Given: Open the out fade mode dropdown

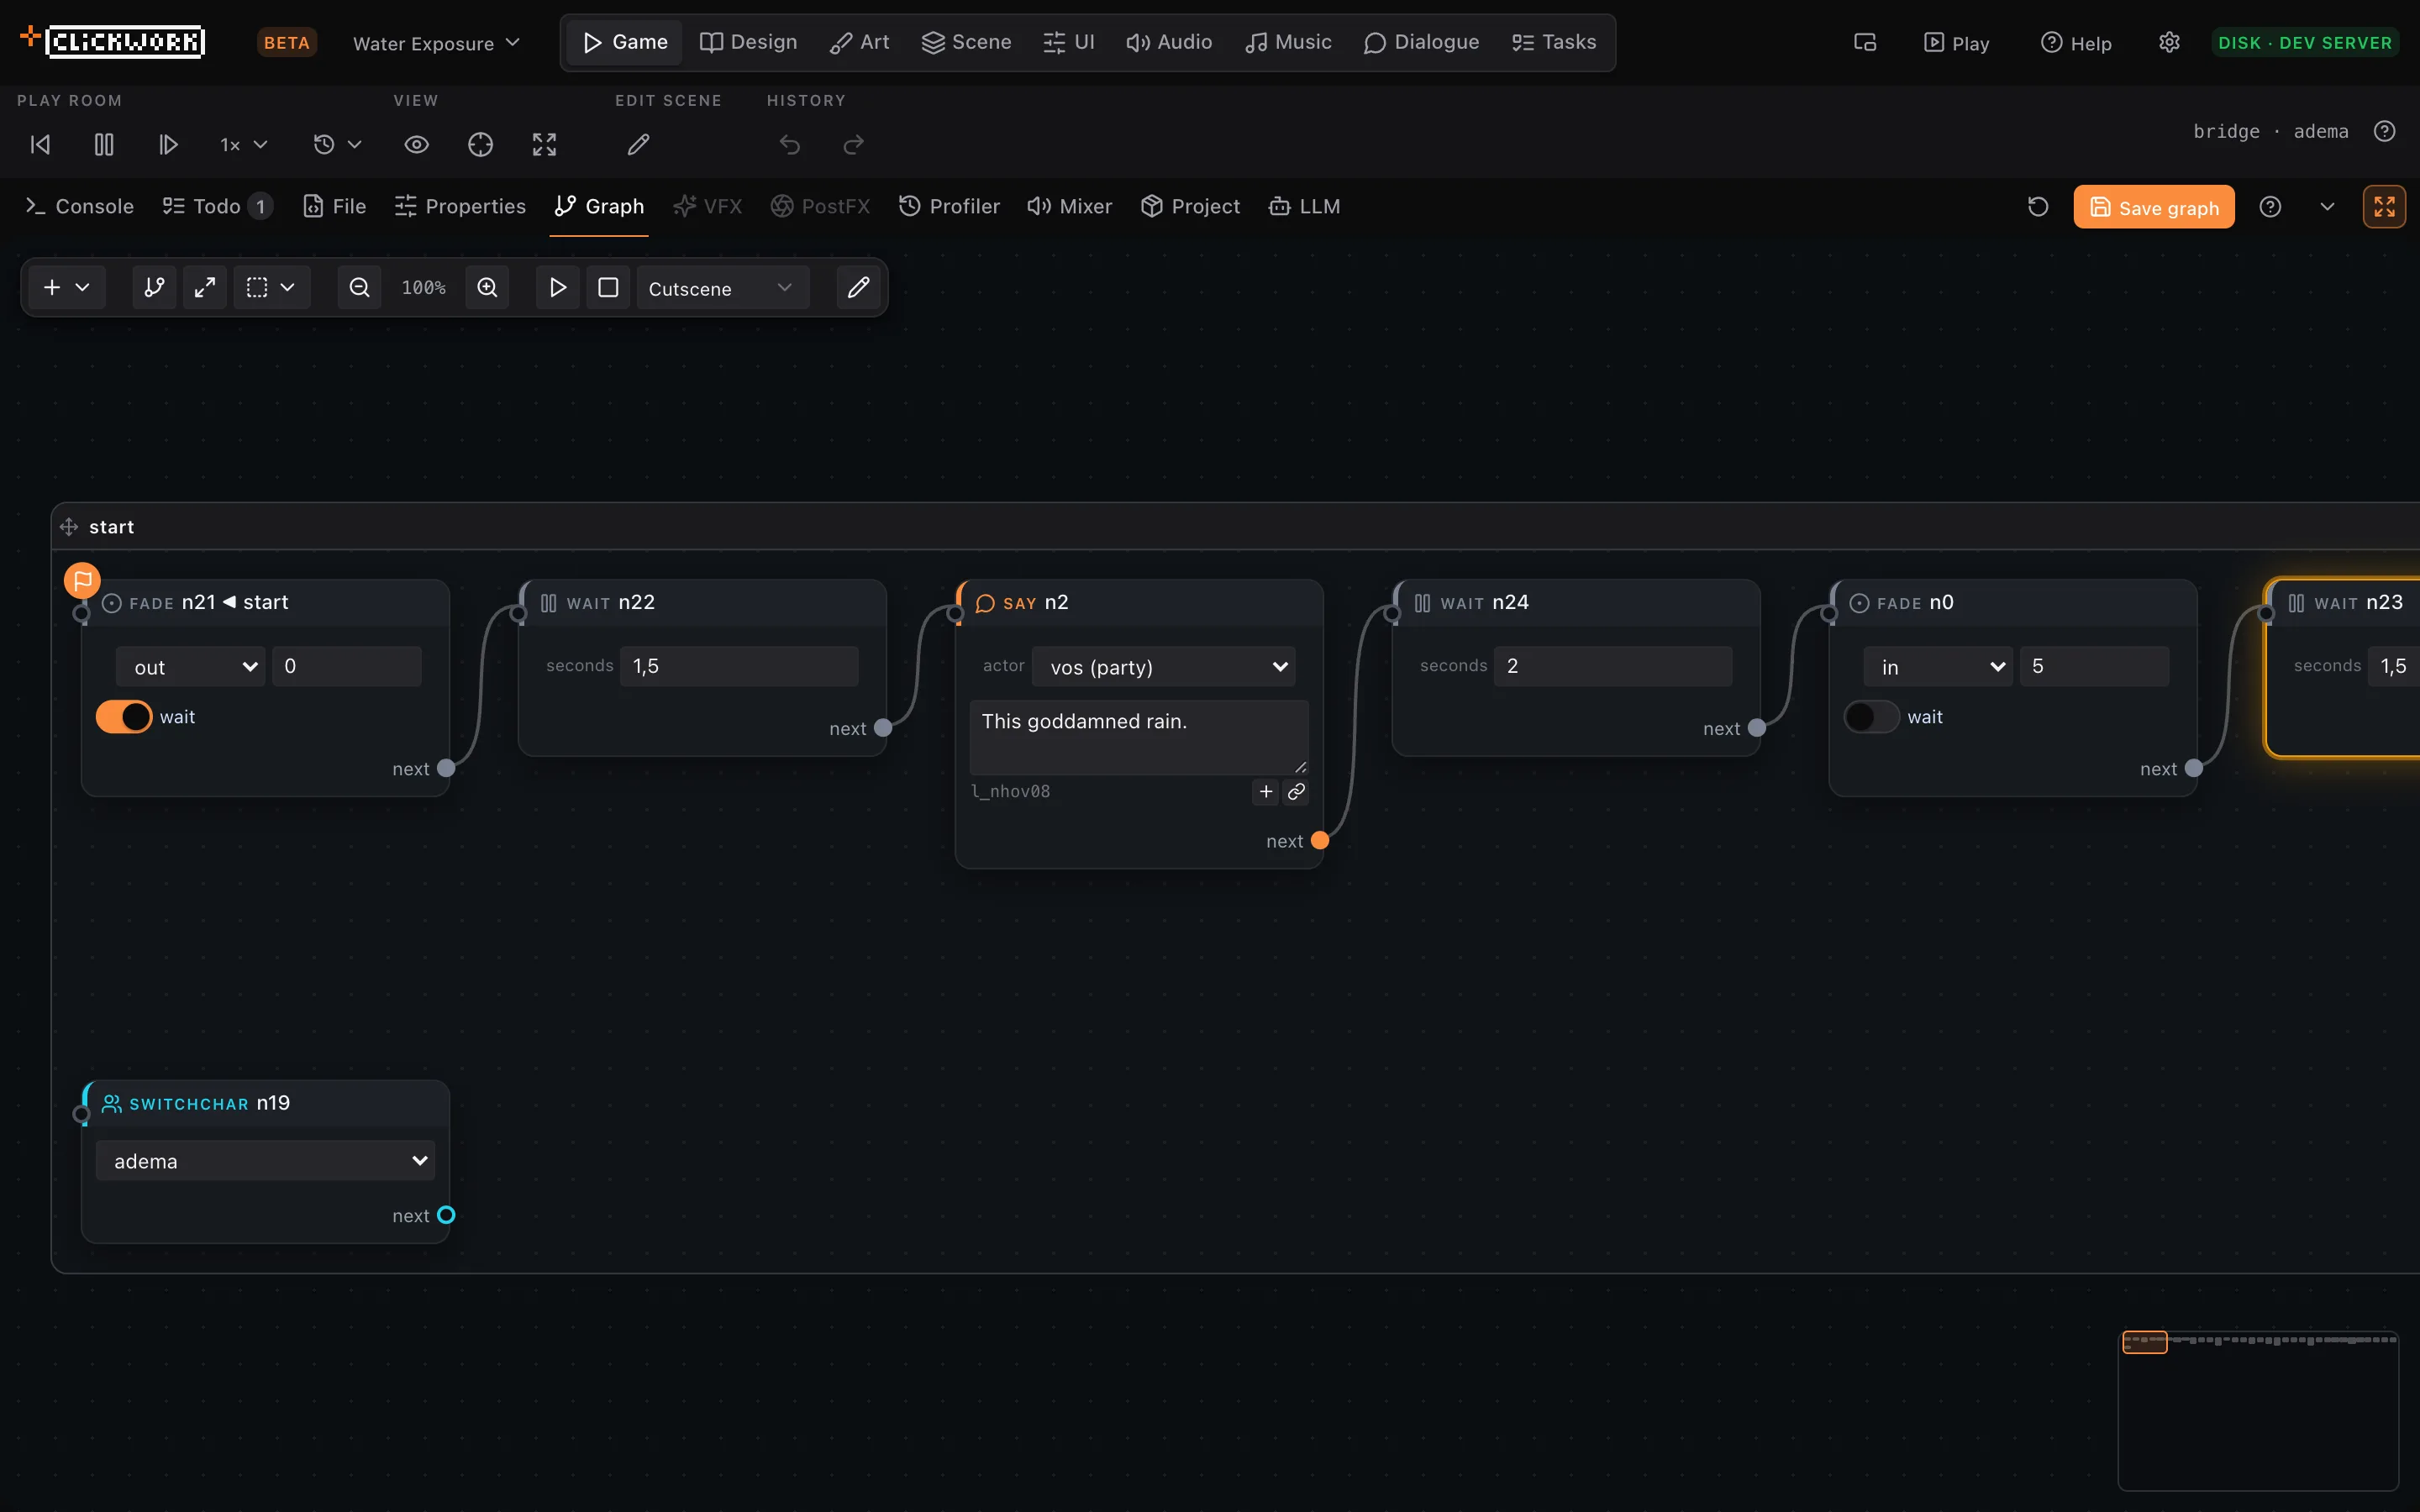Looking at the screenshot, I should [191, 667].
